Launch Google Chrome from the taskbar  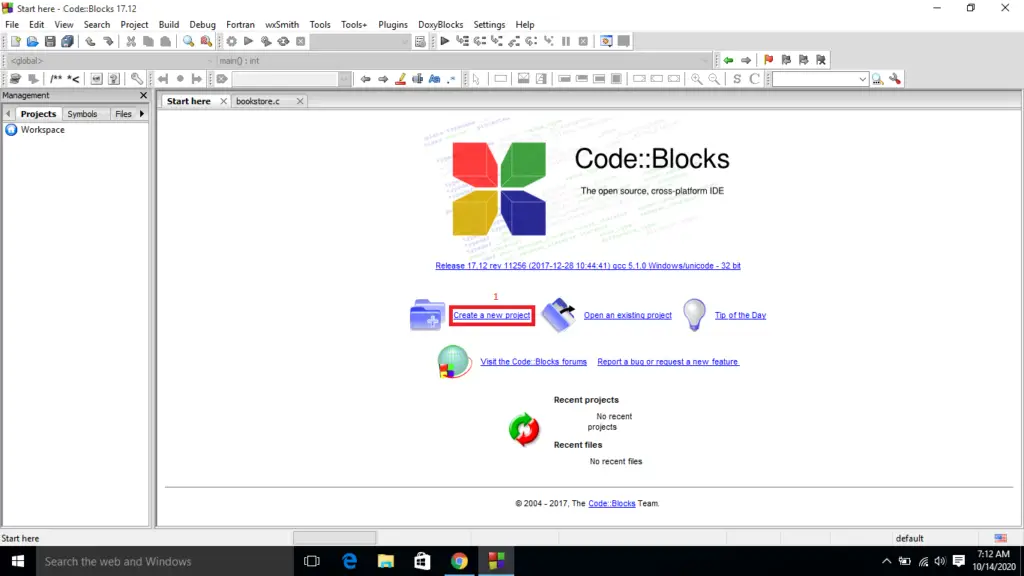459,560
